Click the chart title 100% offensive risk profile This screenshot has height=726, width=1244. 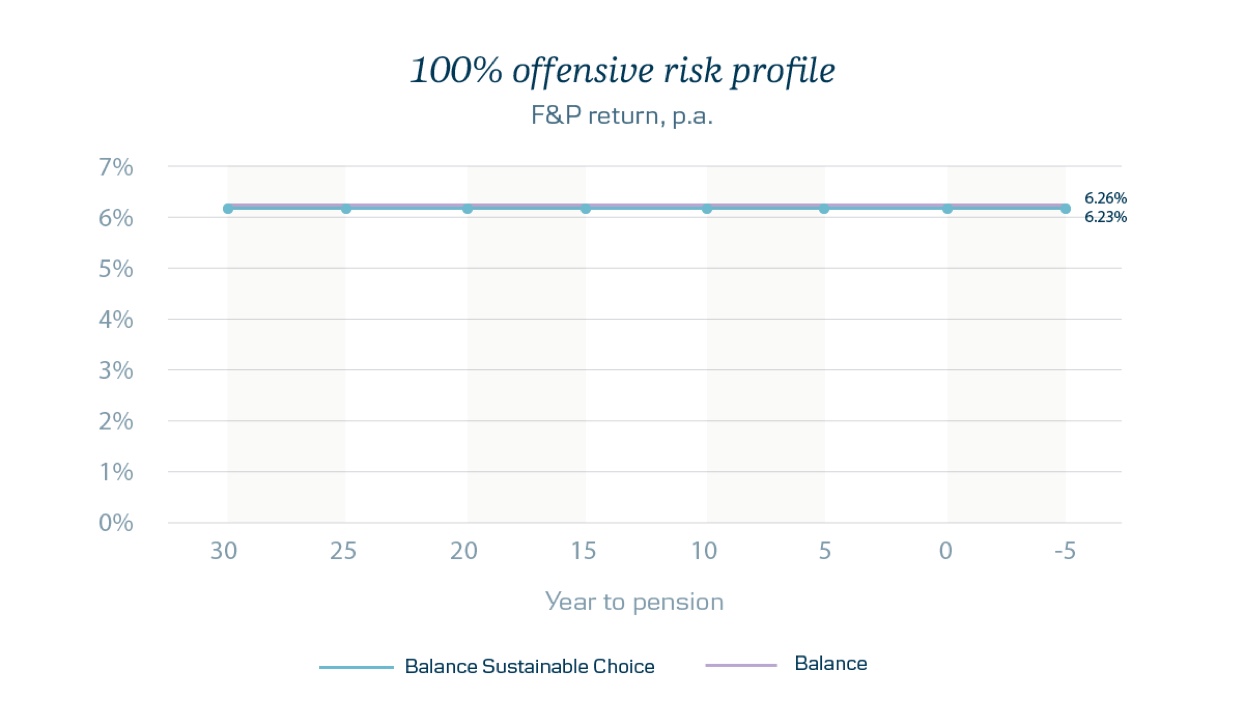[x=622, y=71]
